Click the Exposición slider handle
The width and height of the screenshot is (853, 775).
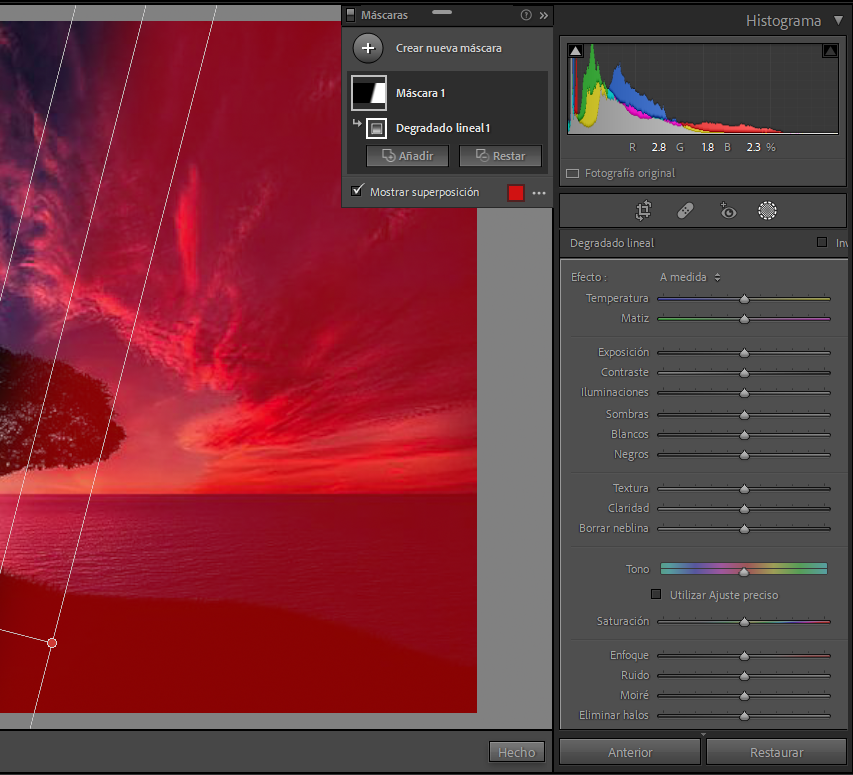tap(744, 353)
